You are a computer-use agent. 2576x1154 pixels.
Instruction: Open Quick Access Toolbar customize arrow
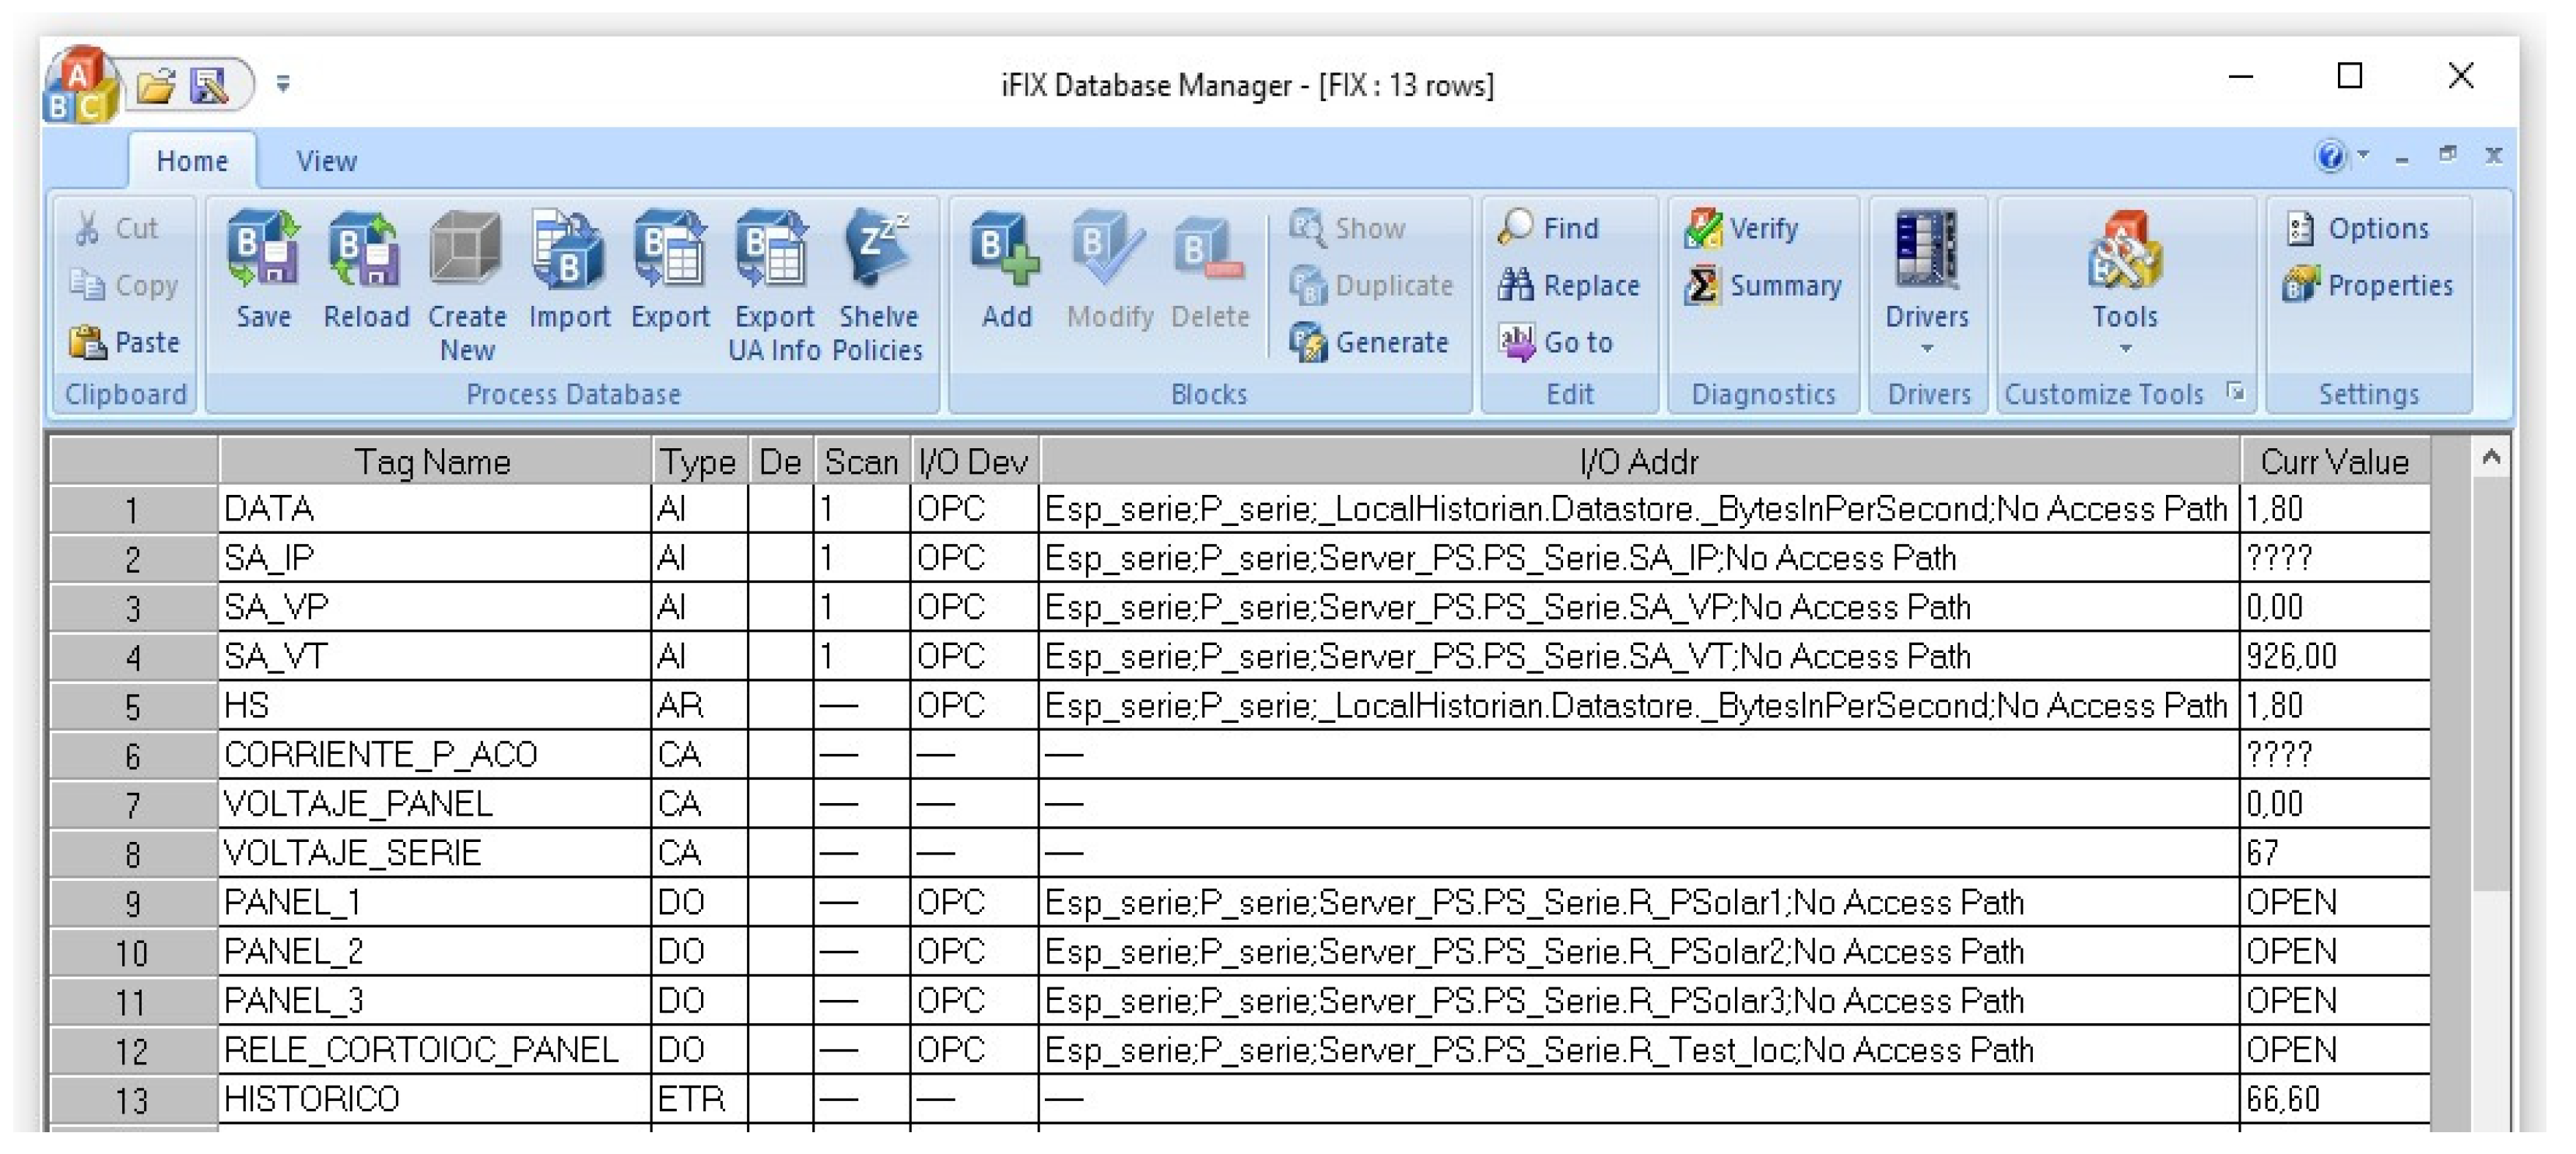click(283, 85)
